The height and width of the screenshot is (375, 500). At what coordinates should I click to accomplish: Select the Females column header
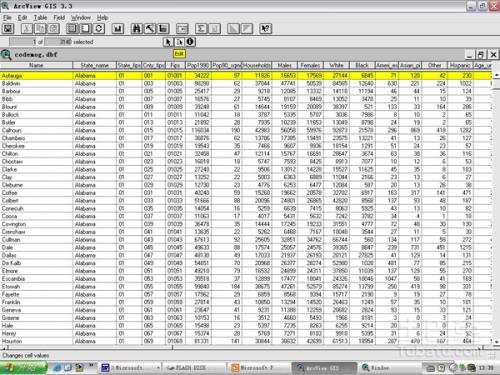[310, 65]
